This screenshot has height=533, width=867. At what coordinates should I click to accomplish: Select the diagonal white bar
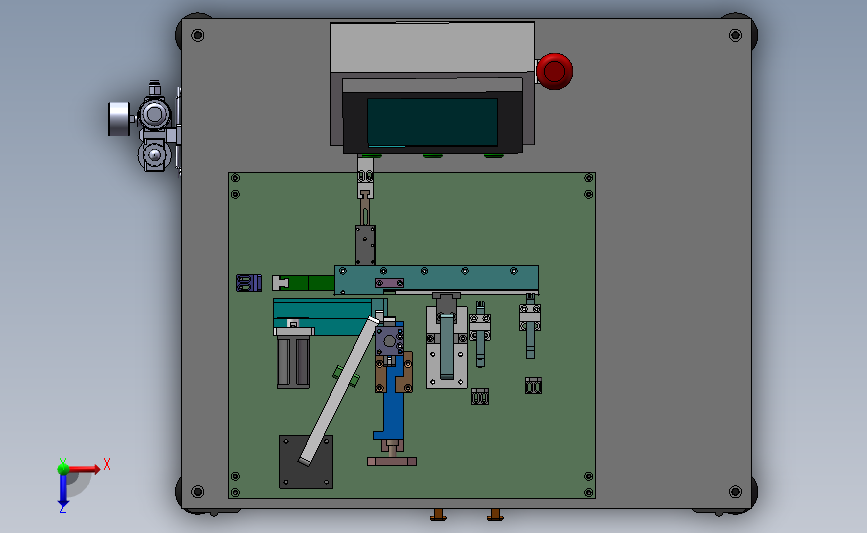coord(339,390)
